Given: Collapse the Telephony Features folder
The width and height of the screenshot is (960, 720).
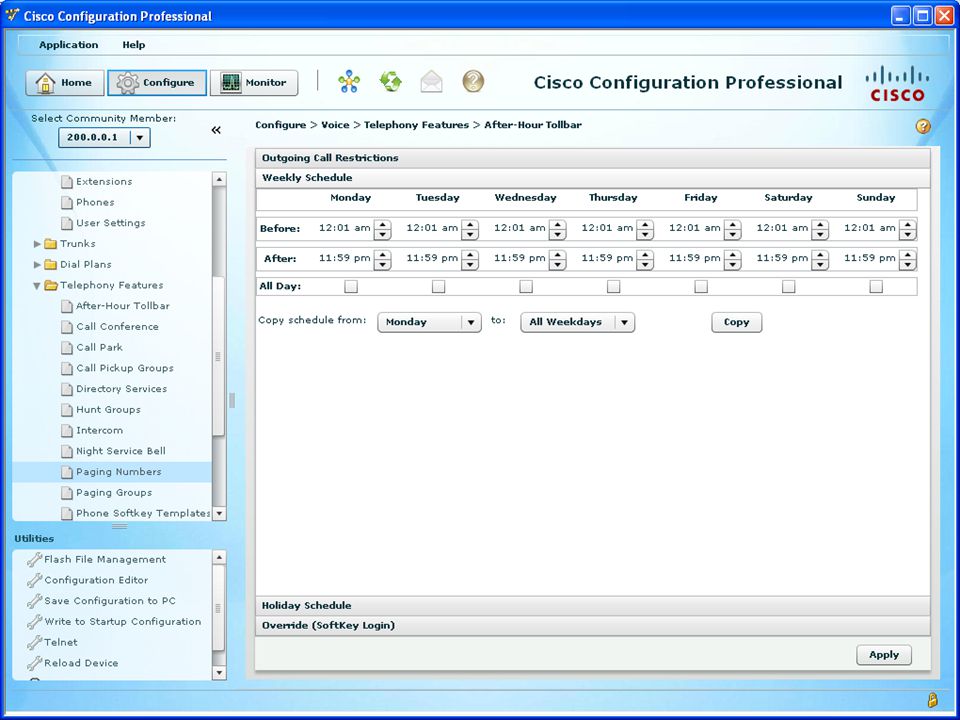Looking at the screenshot, I should (37, 285).
